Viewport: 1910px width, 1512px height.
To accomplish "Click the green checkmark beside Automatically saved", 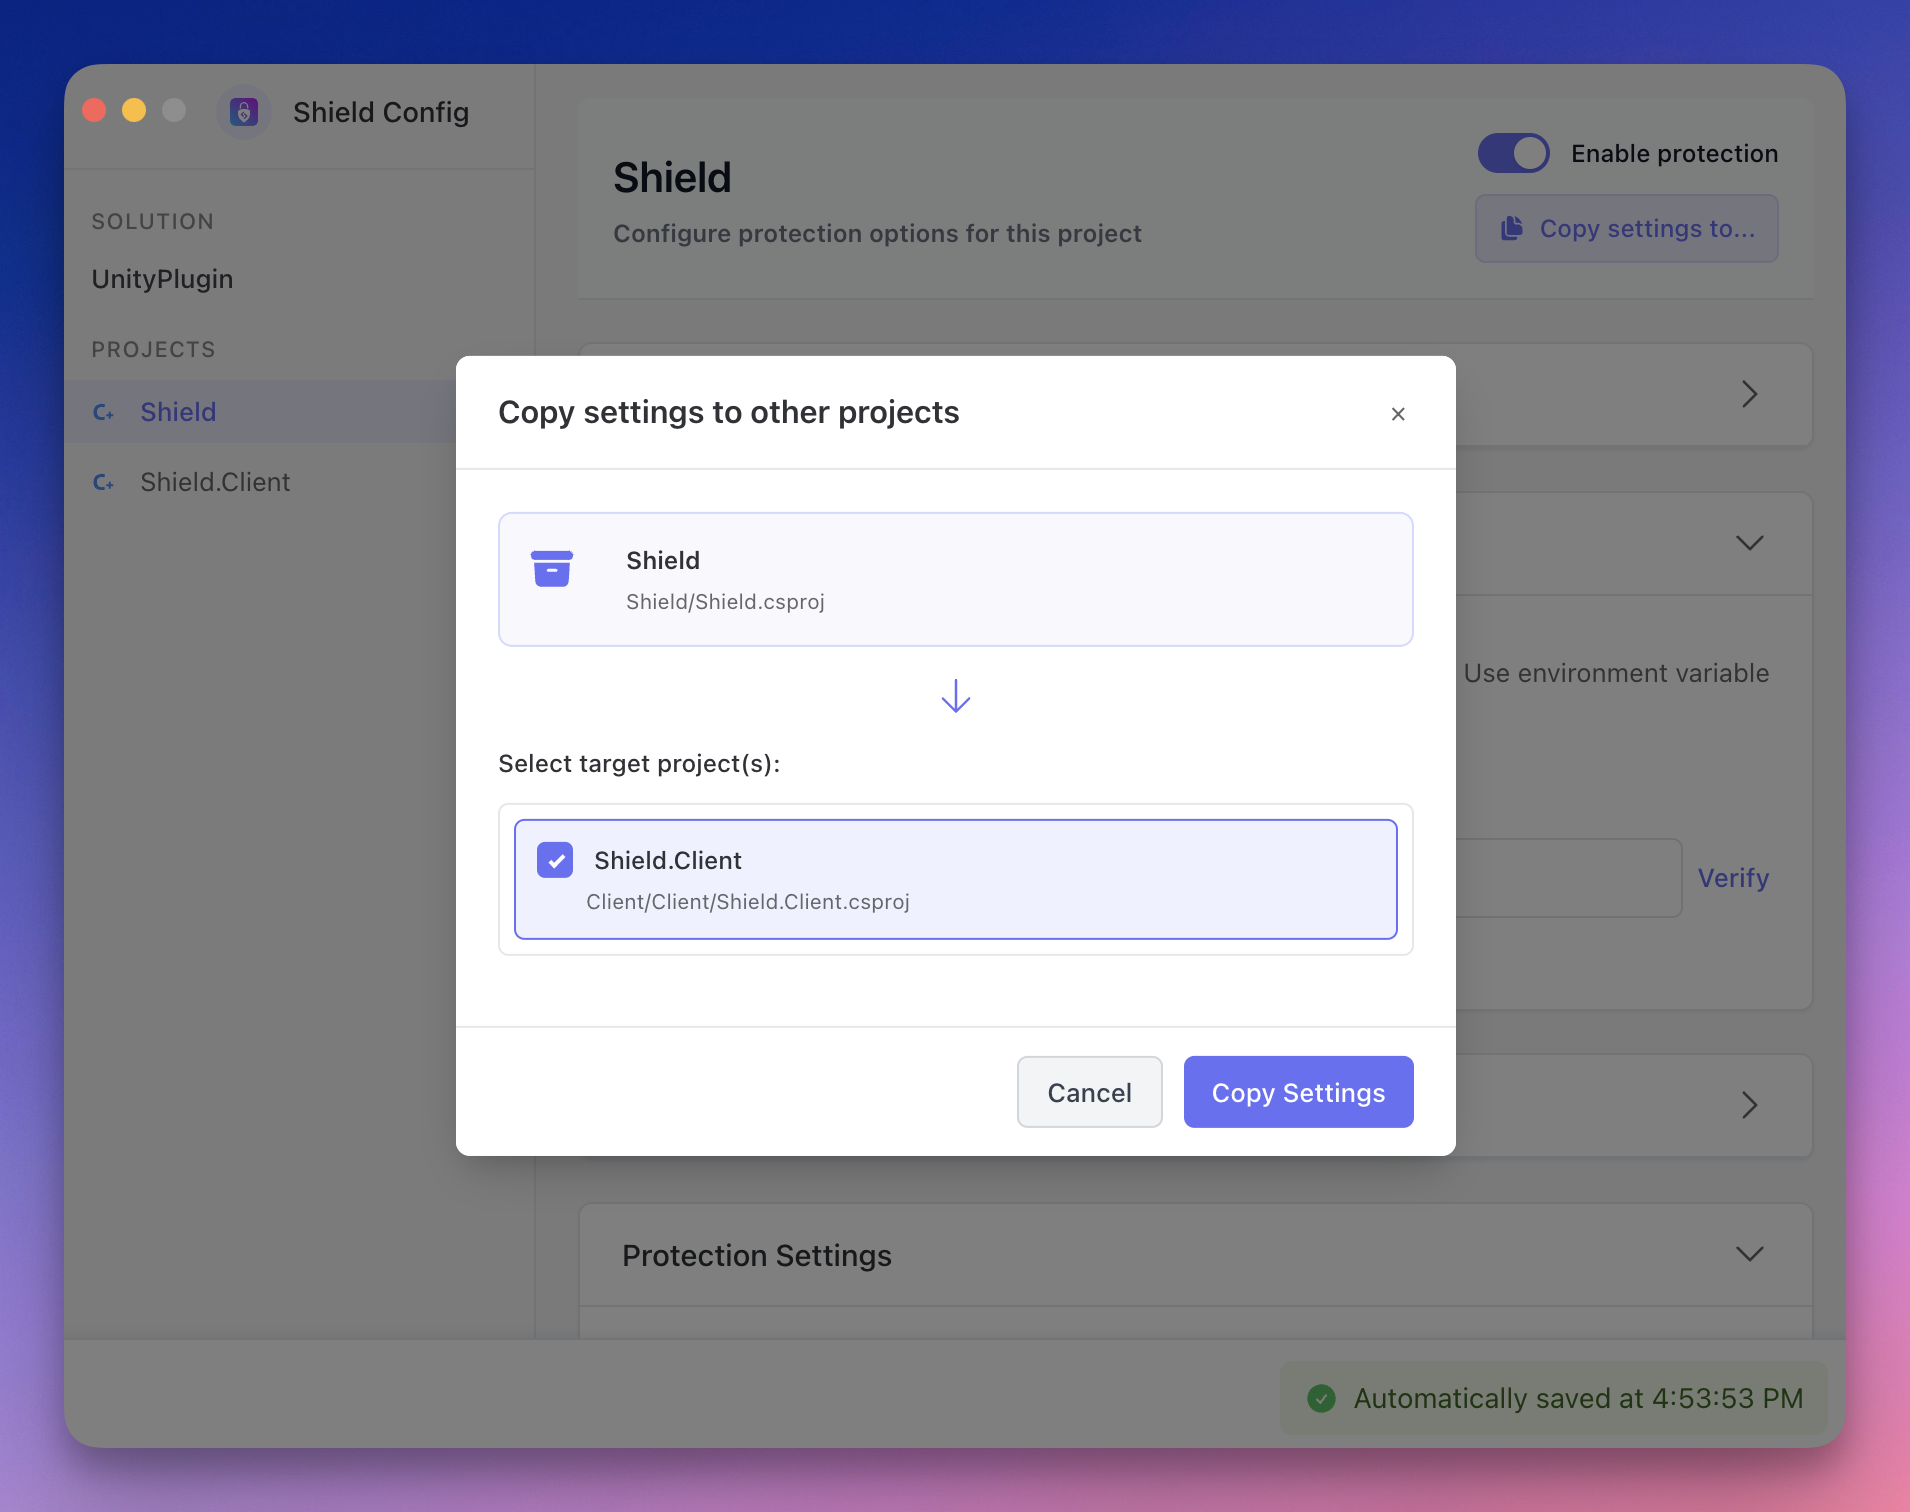I will click(1322, 1399).
